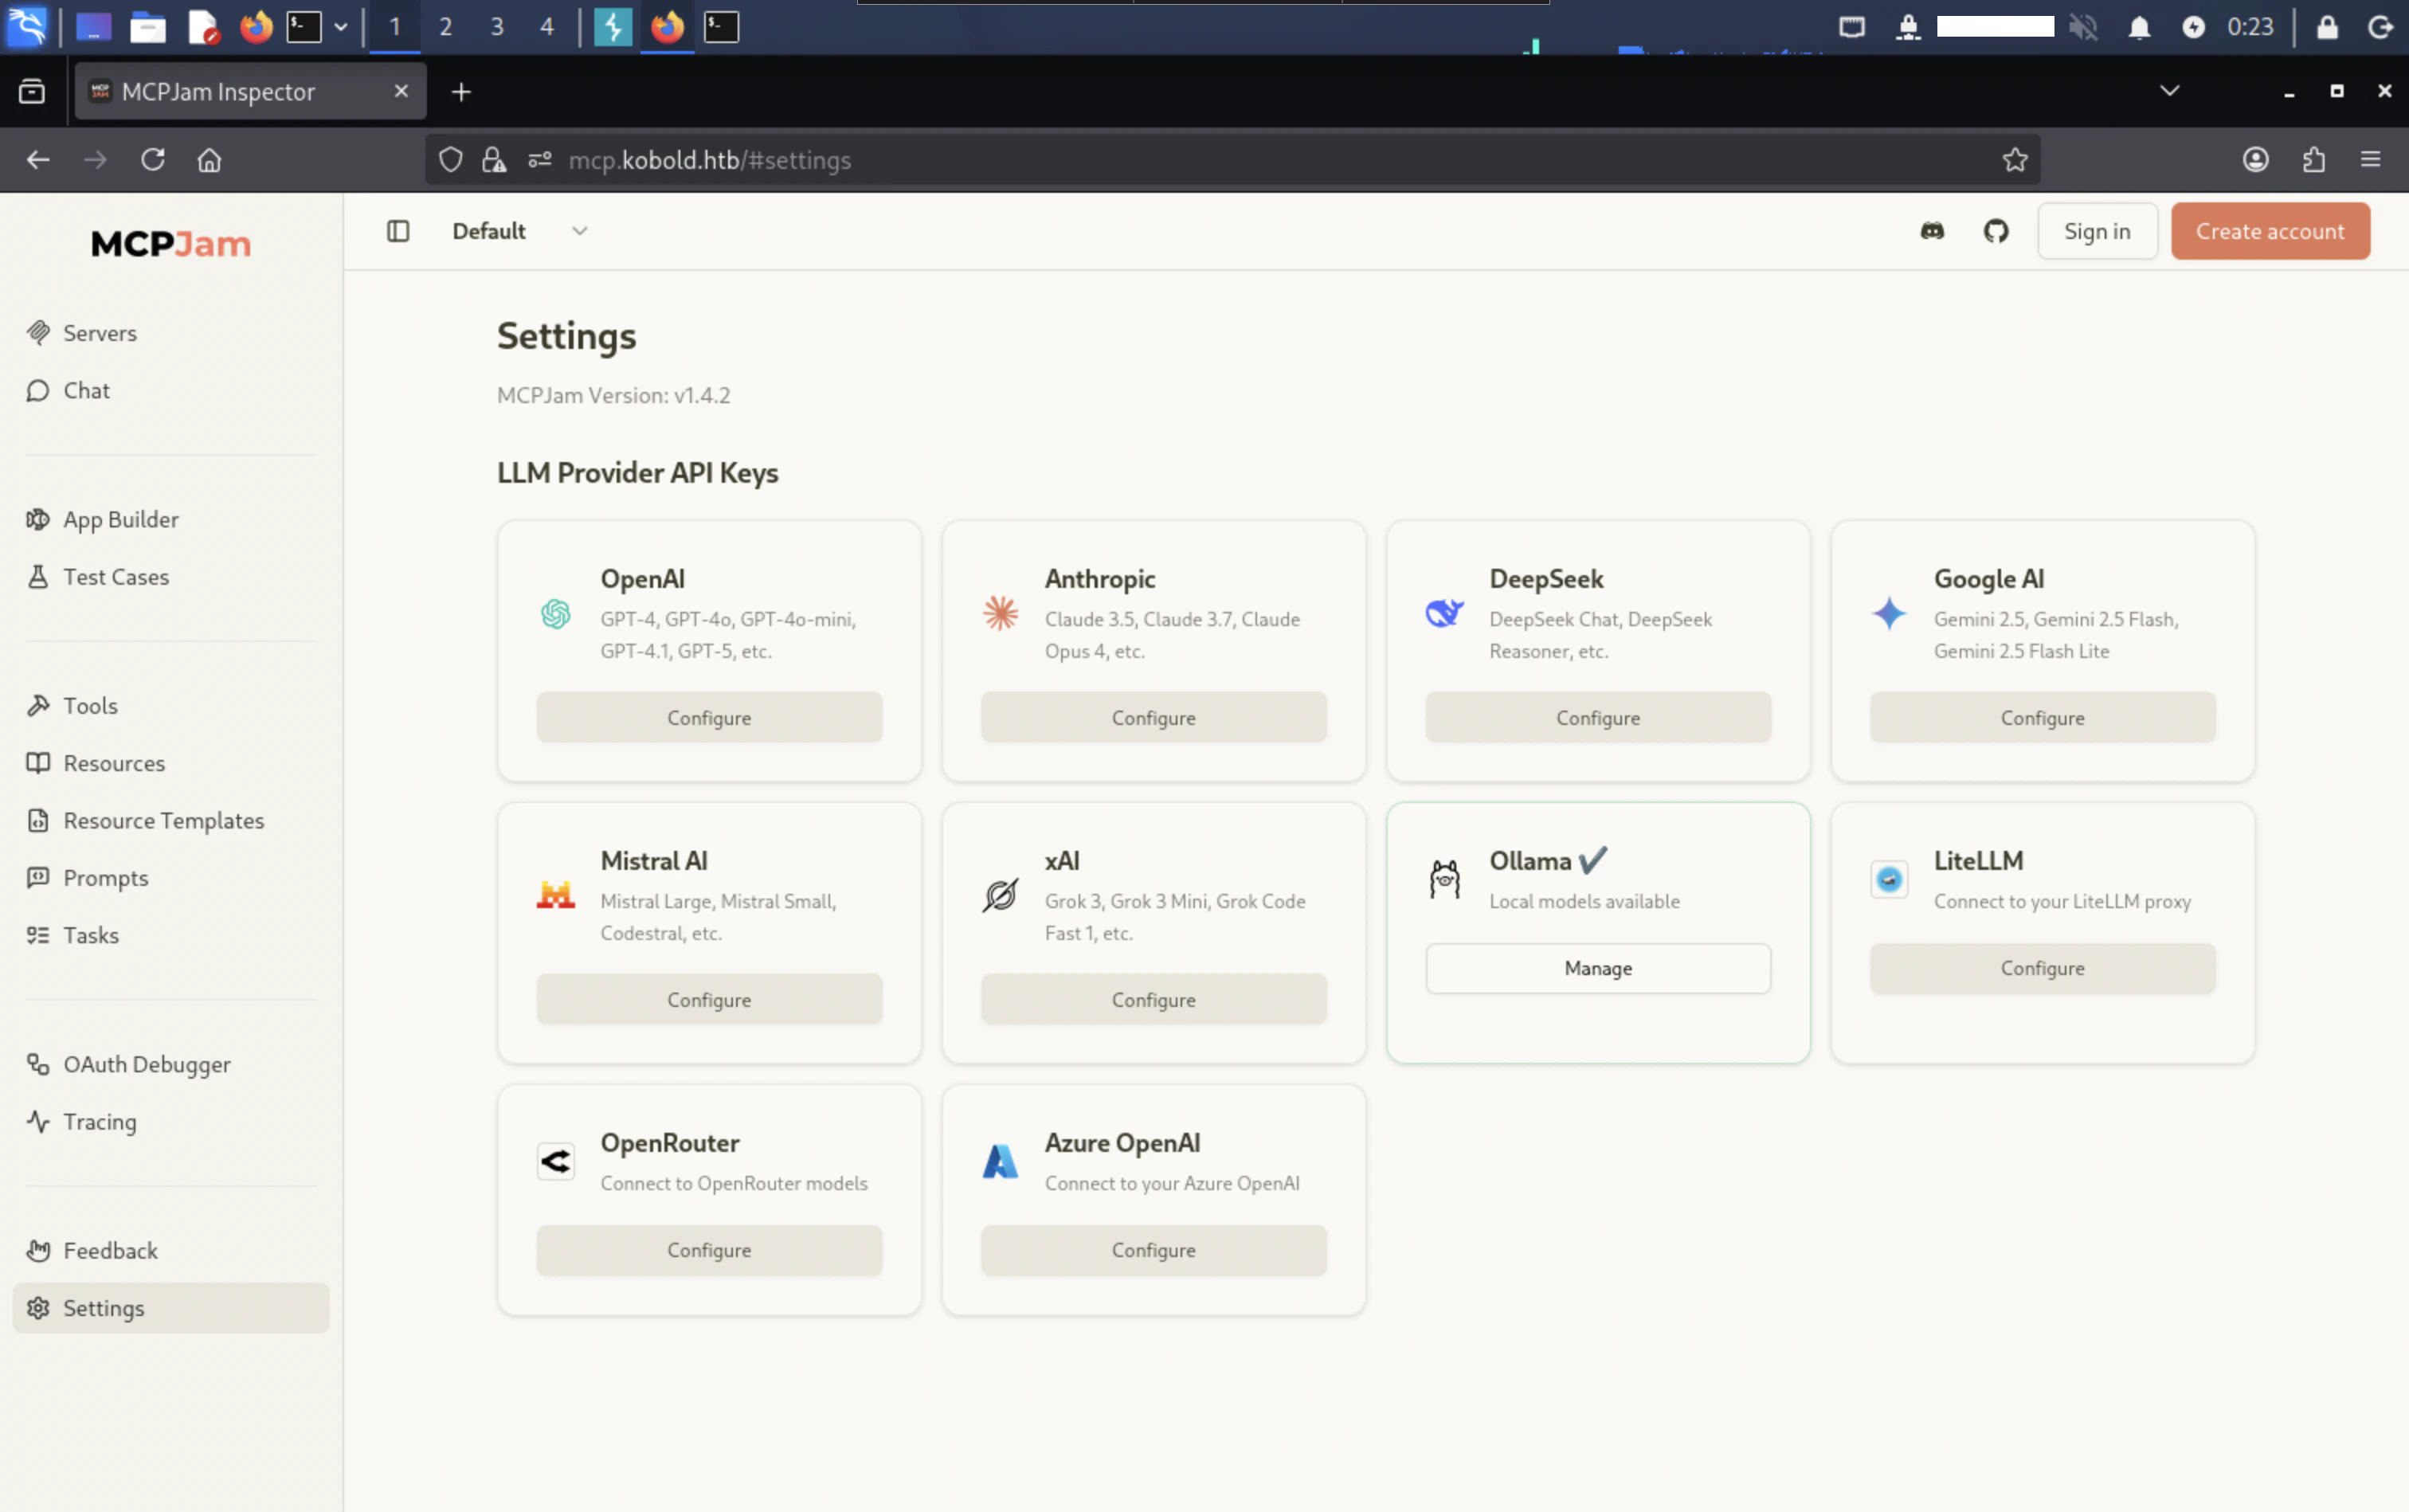
Task: Open a new browser tab
Action: [461, 92]
